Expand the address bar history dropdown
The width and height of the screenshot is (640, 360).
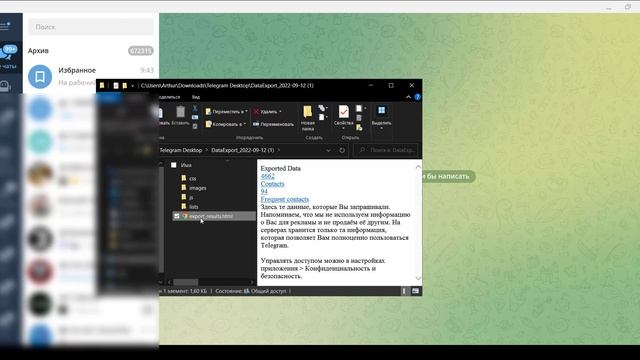pos(328,150)
